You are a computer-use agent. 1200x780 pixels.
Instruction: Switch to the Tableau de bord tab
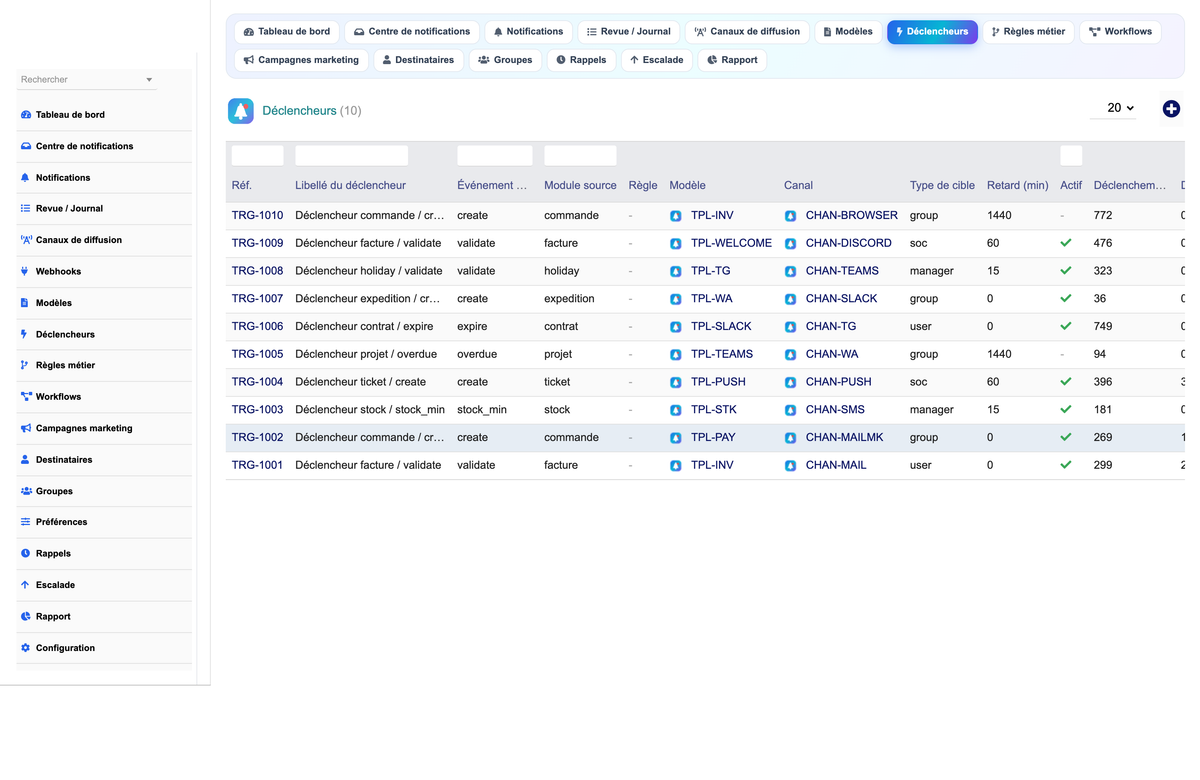287,32
